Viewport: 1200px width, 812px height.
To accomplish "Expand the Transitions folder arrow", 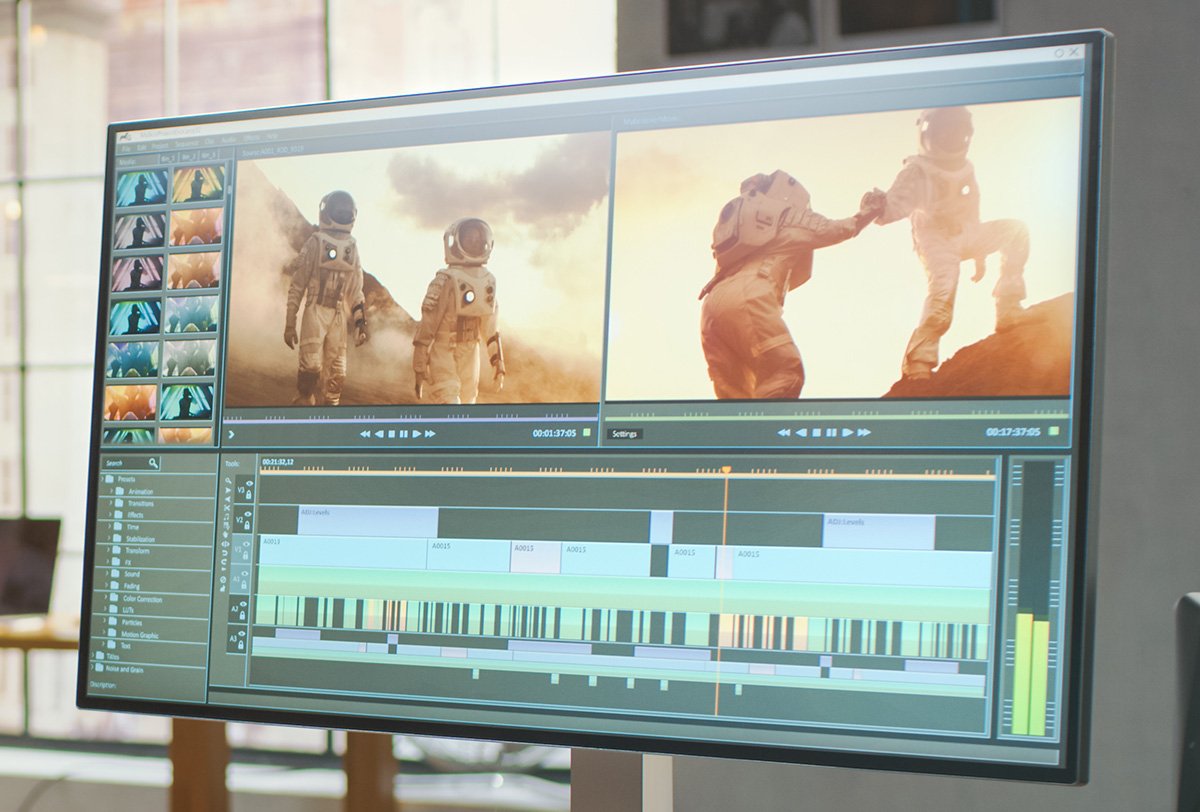I will pyautogui.click(x=111, y=504).
